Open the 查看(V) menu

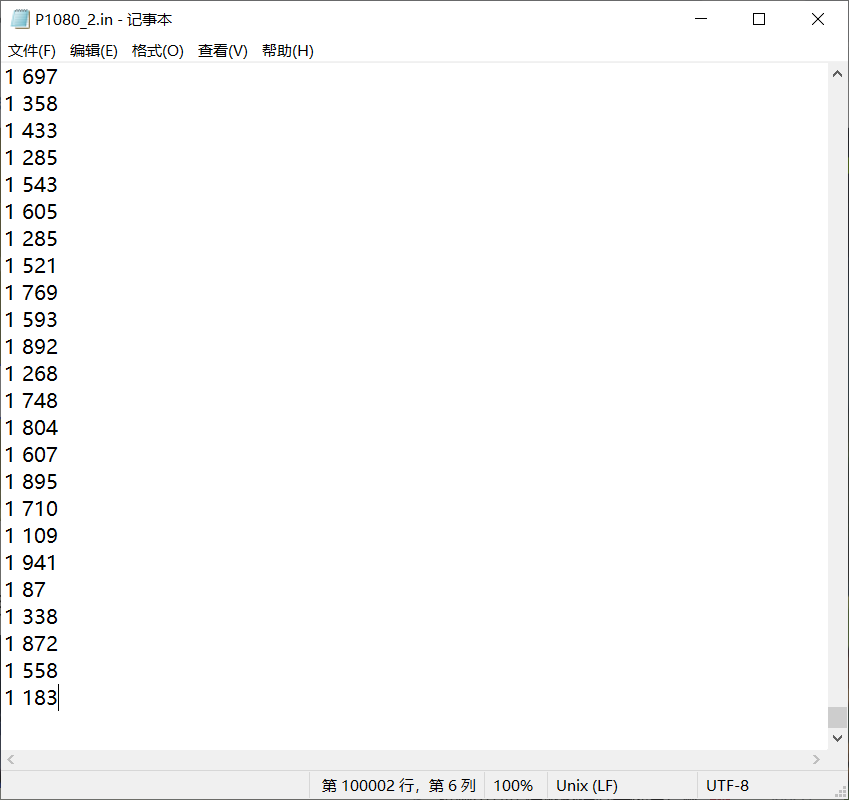(x=222, y=51)
